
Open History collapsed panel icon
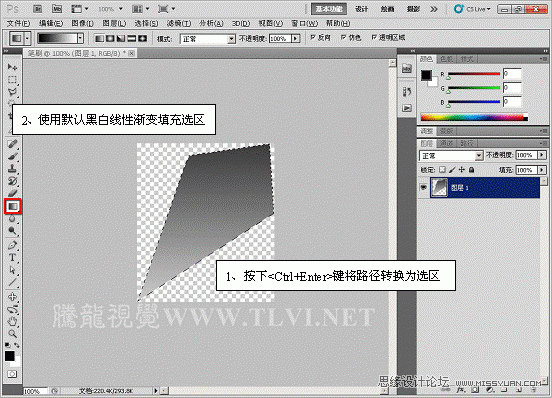tap(407, 92)
